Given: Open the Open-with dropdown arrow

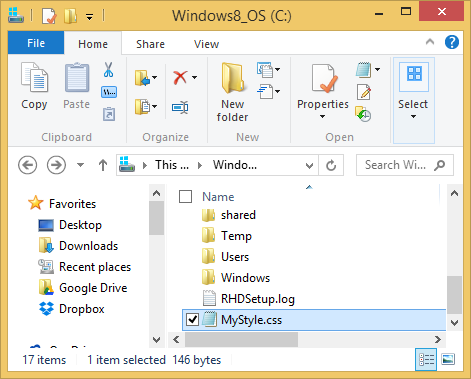Looking at the screenshot, I should 377,69.
